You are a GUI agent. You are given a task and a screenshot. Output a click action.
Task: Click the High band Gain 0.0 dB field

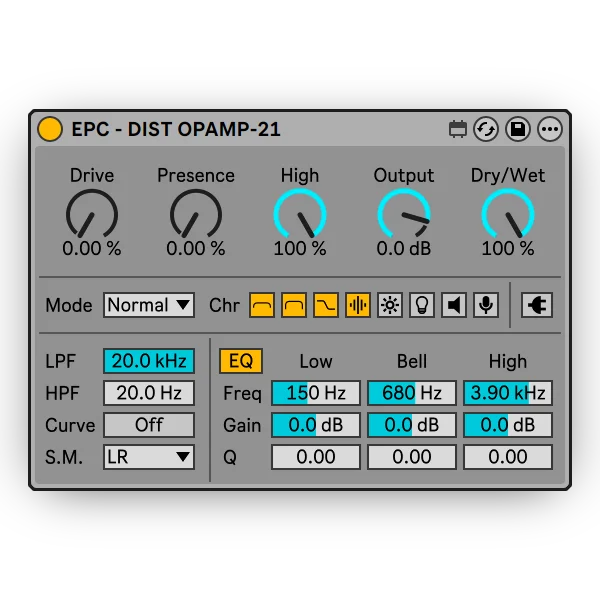(508, 425)
